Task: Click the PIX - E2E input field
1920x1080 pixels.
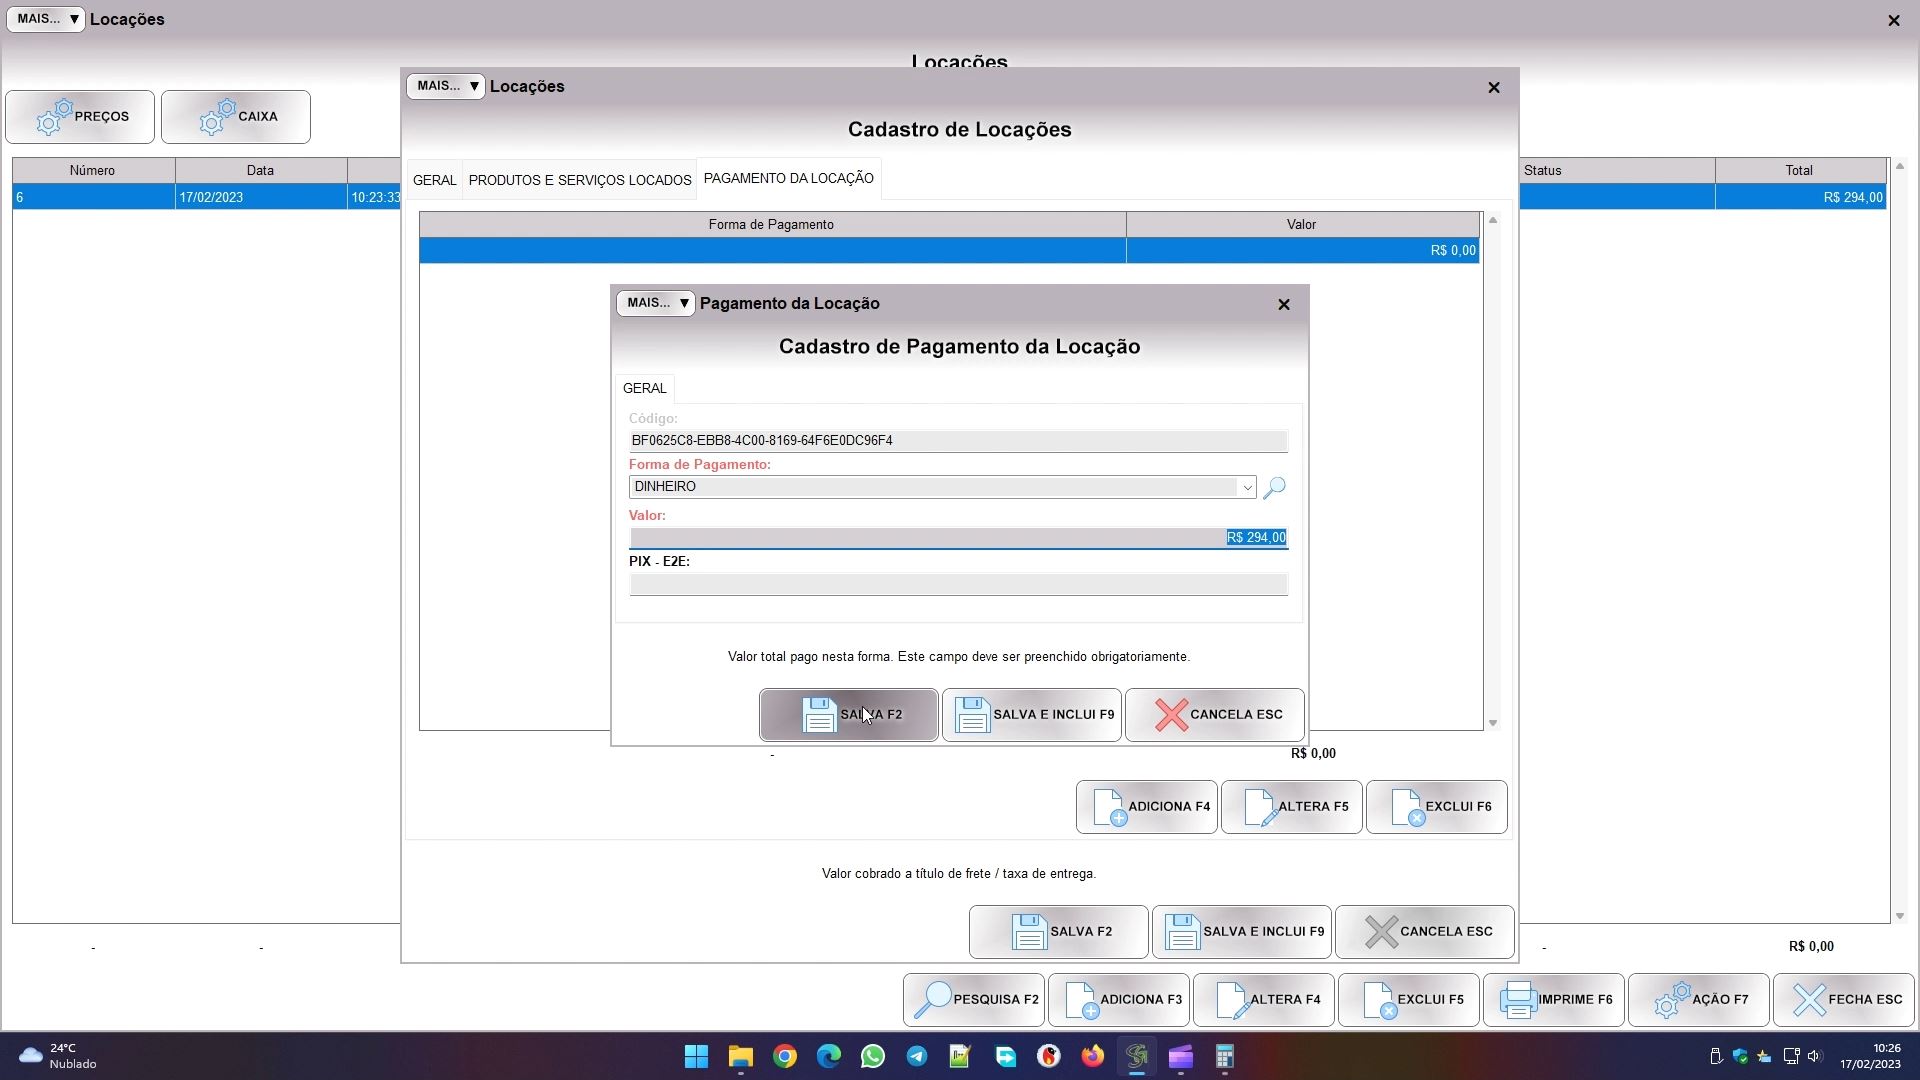Action: [957, 585]
